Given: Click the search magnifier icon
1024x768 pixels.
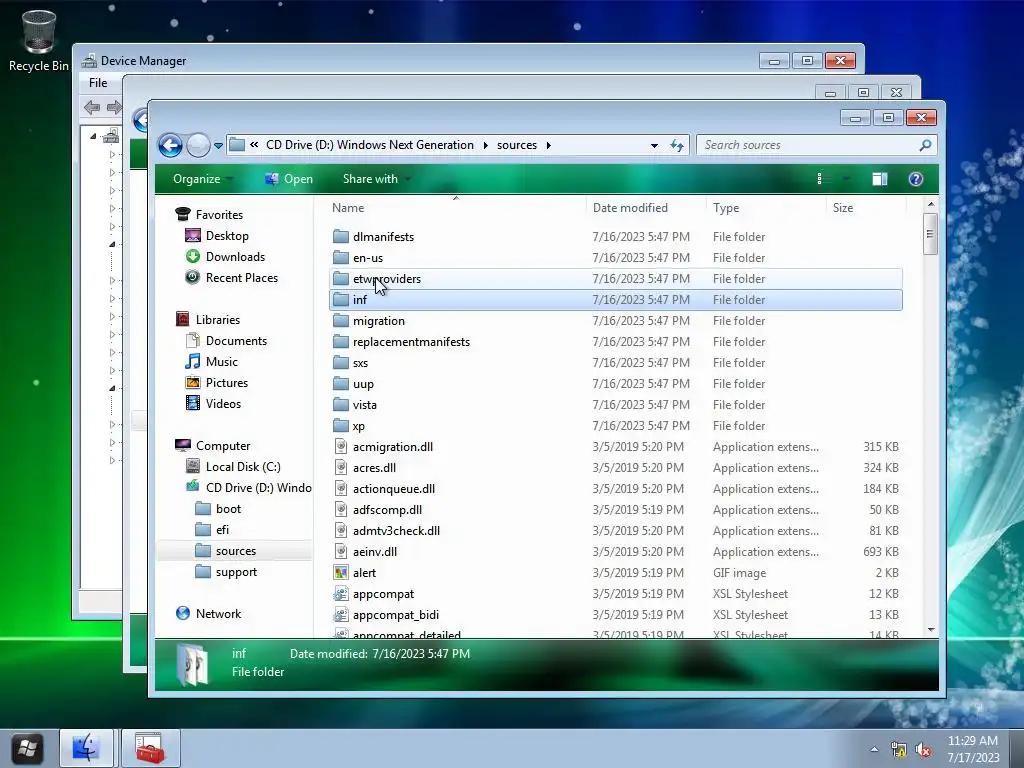Looking at the screenshot, I should point(925,145).
